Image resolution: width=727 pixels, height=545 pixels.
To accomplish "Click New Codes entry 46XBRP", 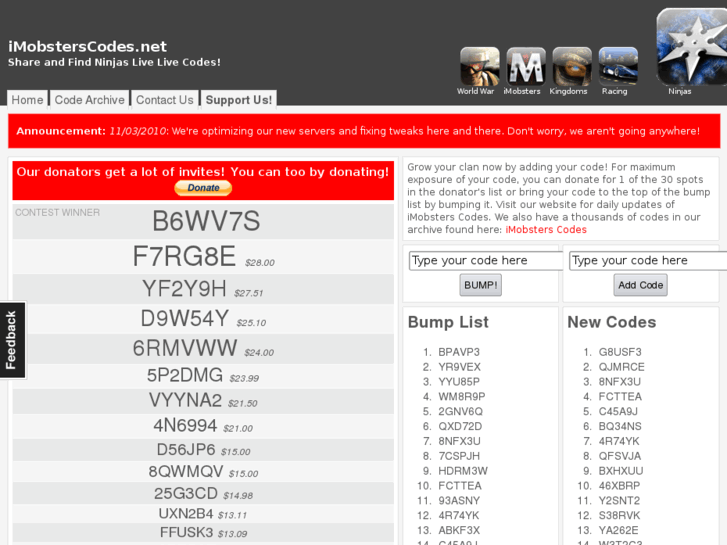I will click(x=619, y=486).
